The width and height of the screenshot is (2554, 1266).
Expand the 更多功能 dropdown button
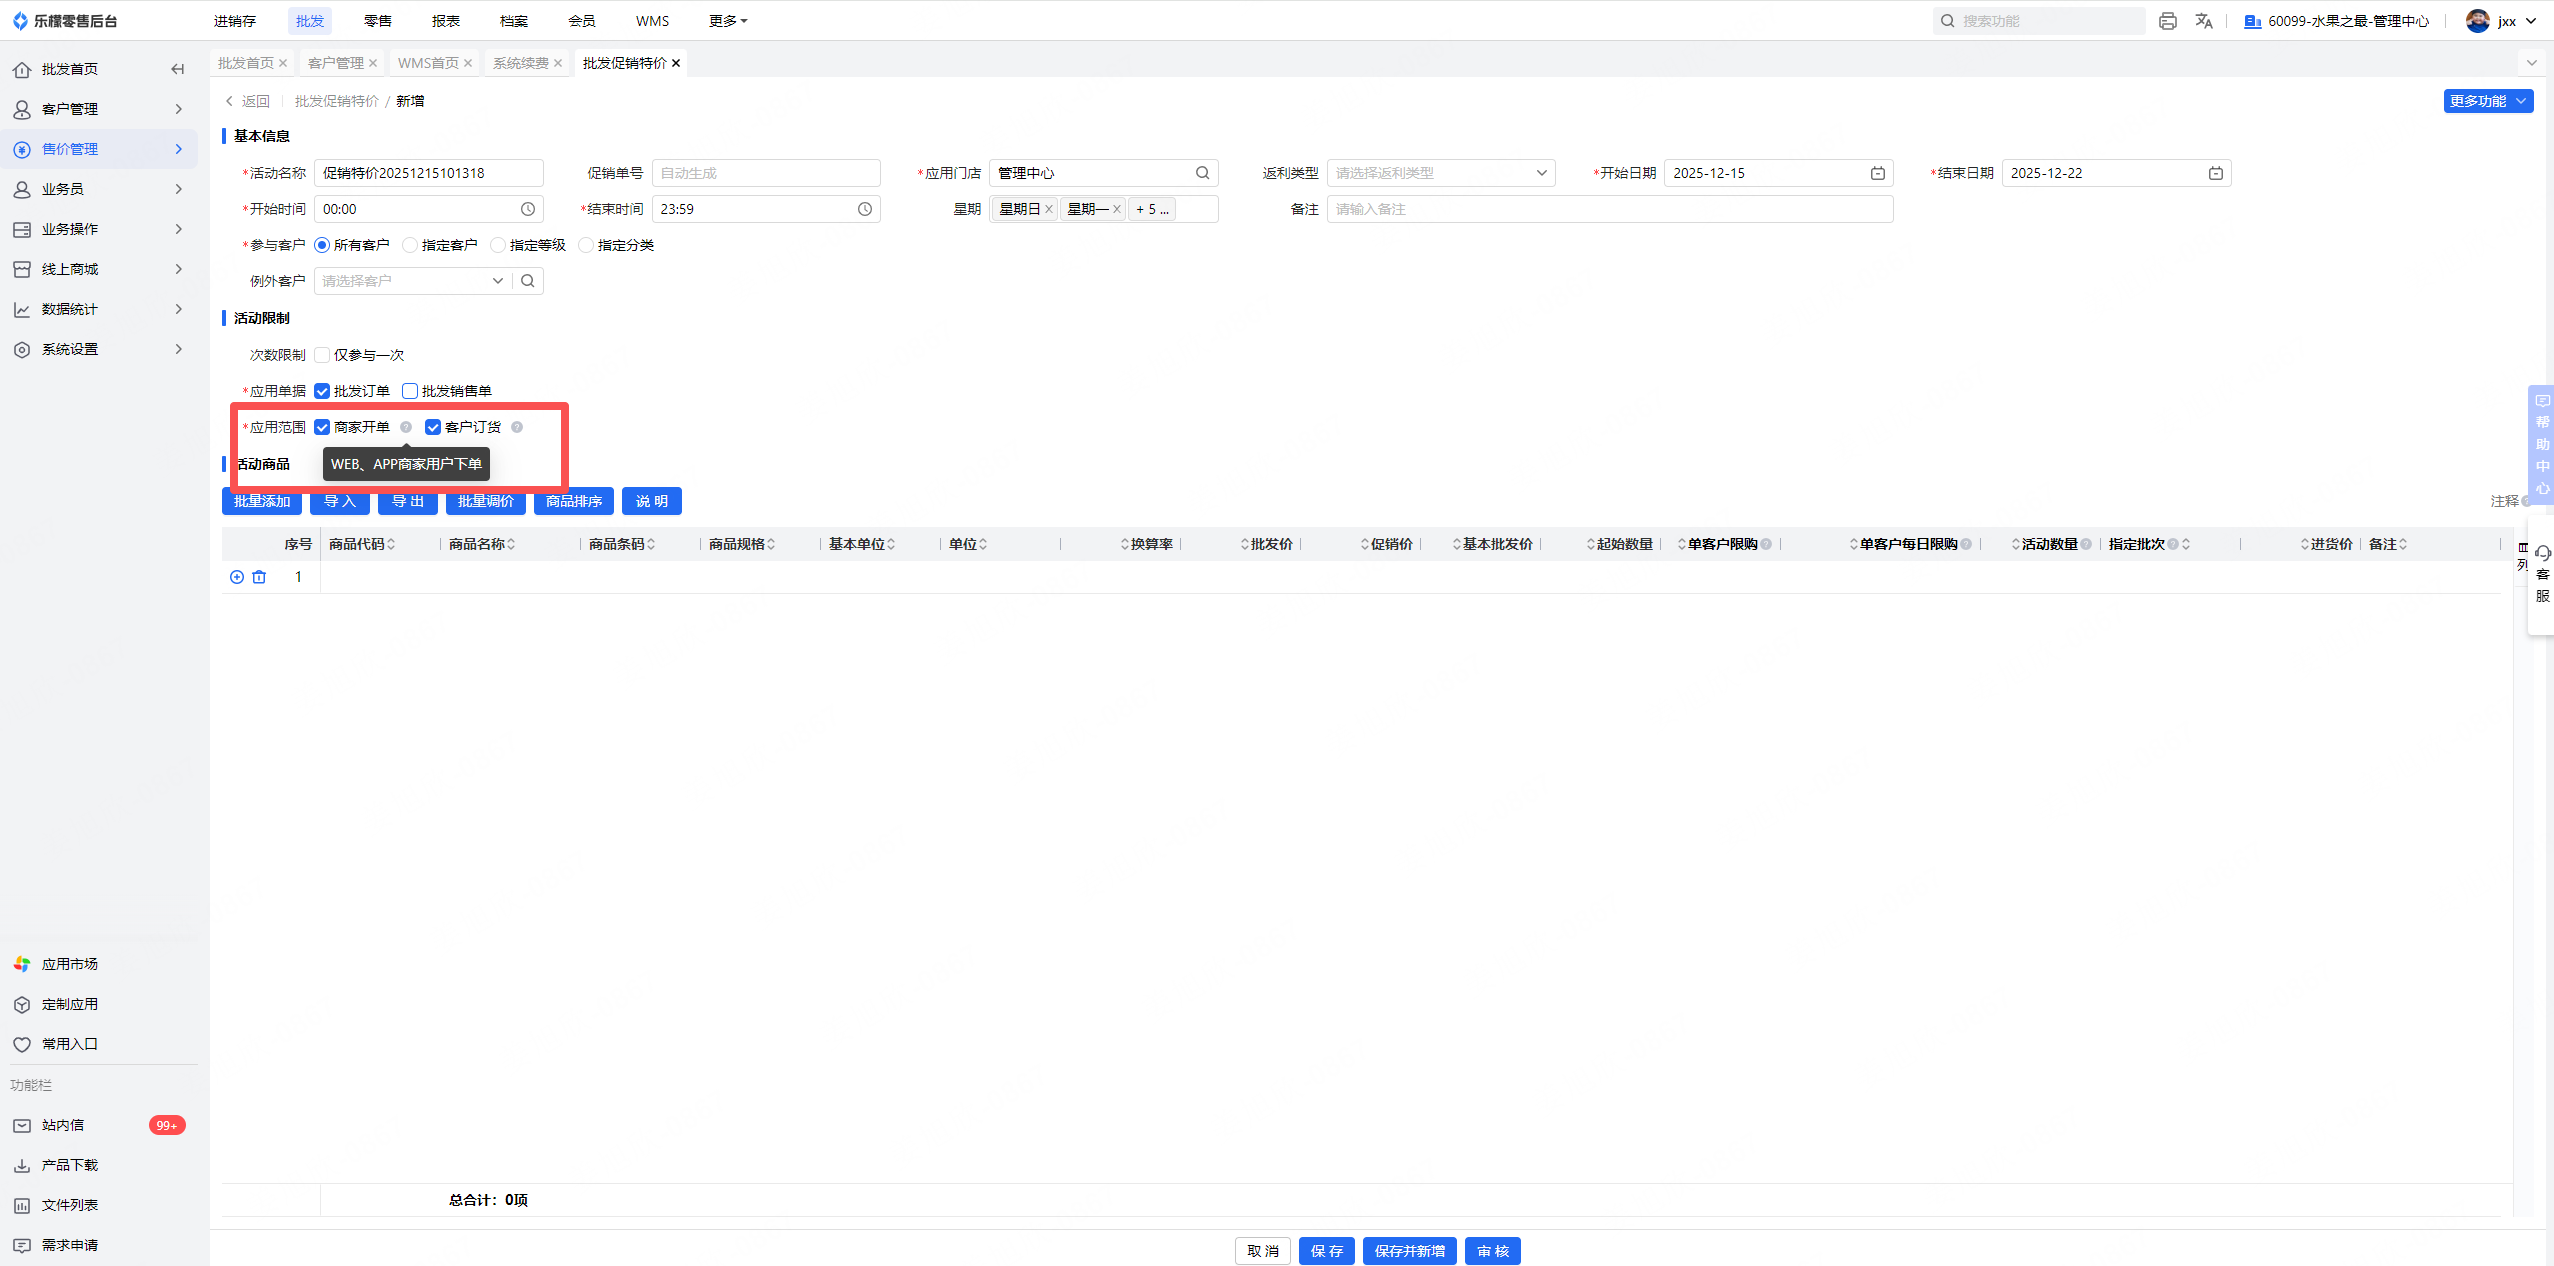(2487, 101)
